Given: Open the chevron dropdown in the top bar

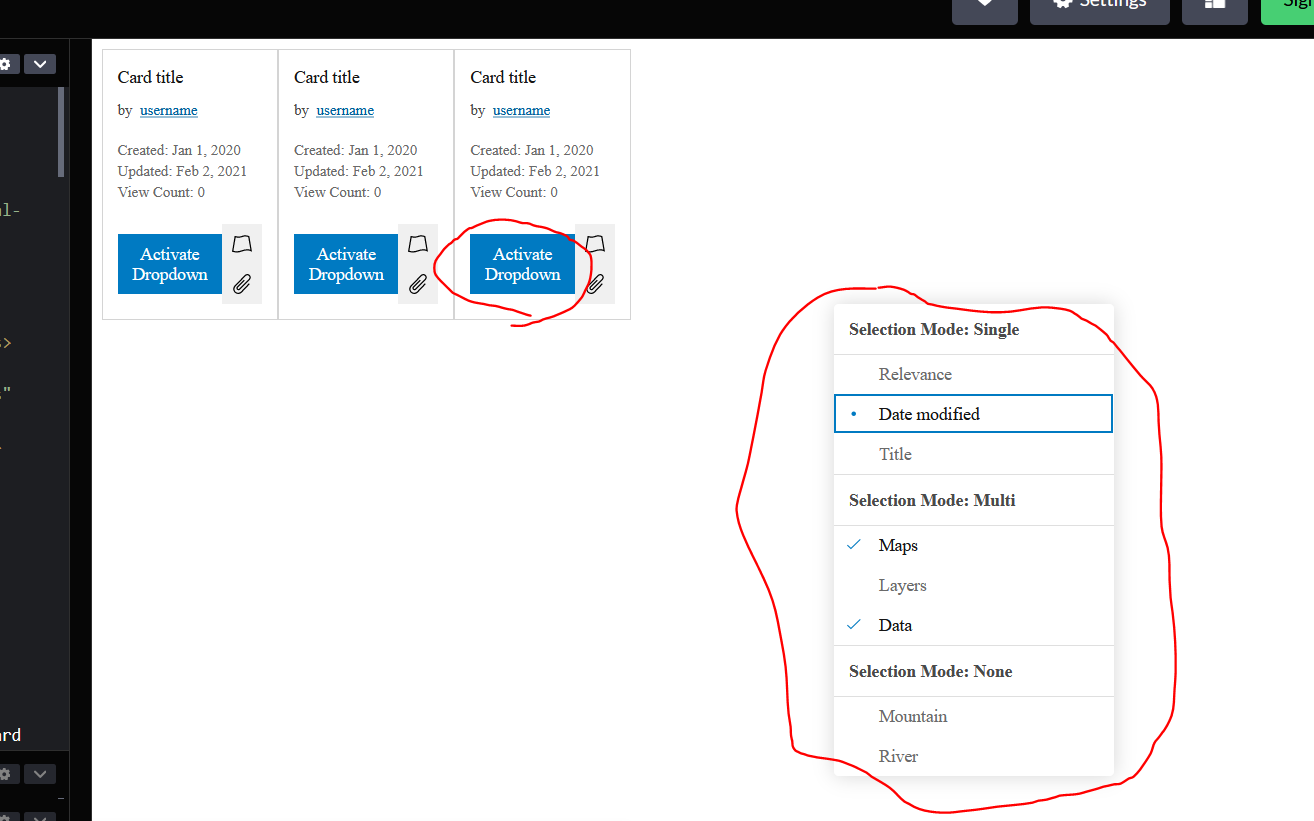Looking at the screenshot, I should coord(984,4).
